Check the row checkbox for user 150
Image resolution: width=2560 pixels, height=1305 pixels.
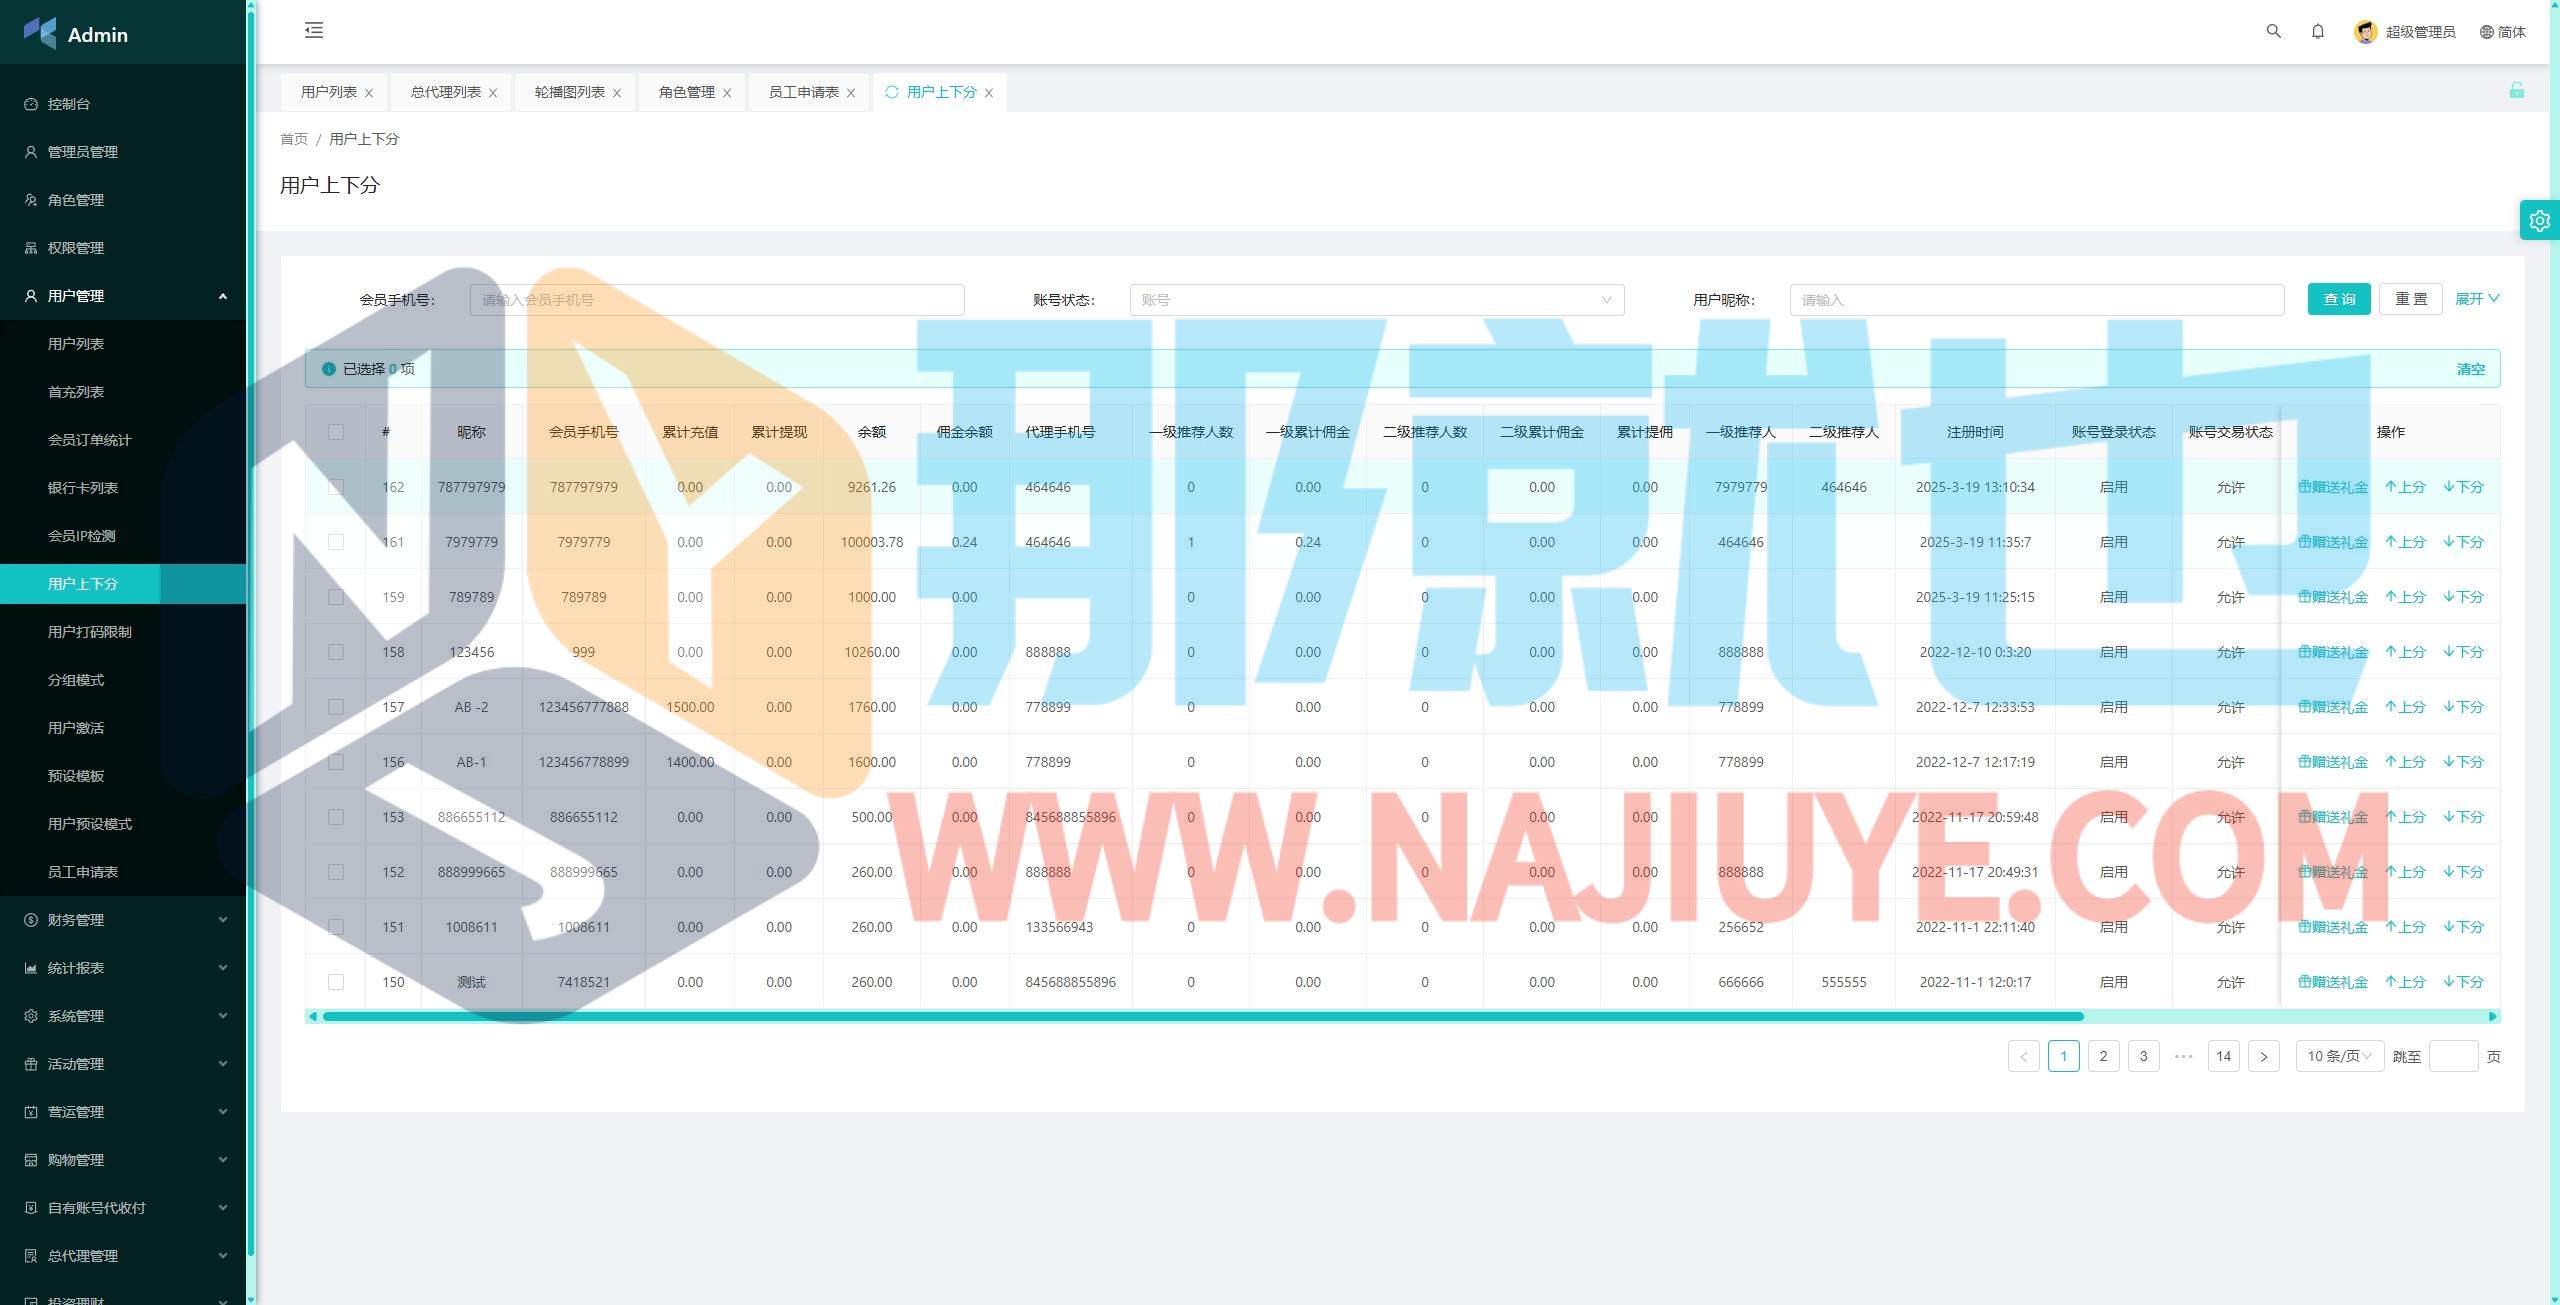(x=336, y=982)
